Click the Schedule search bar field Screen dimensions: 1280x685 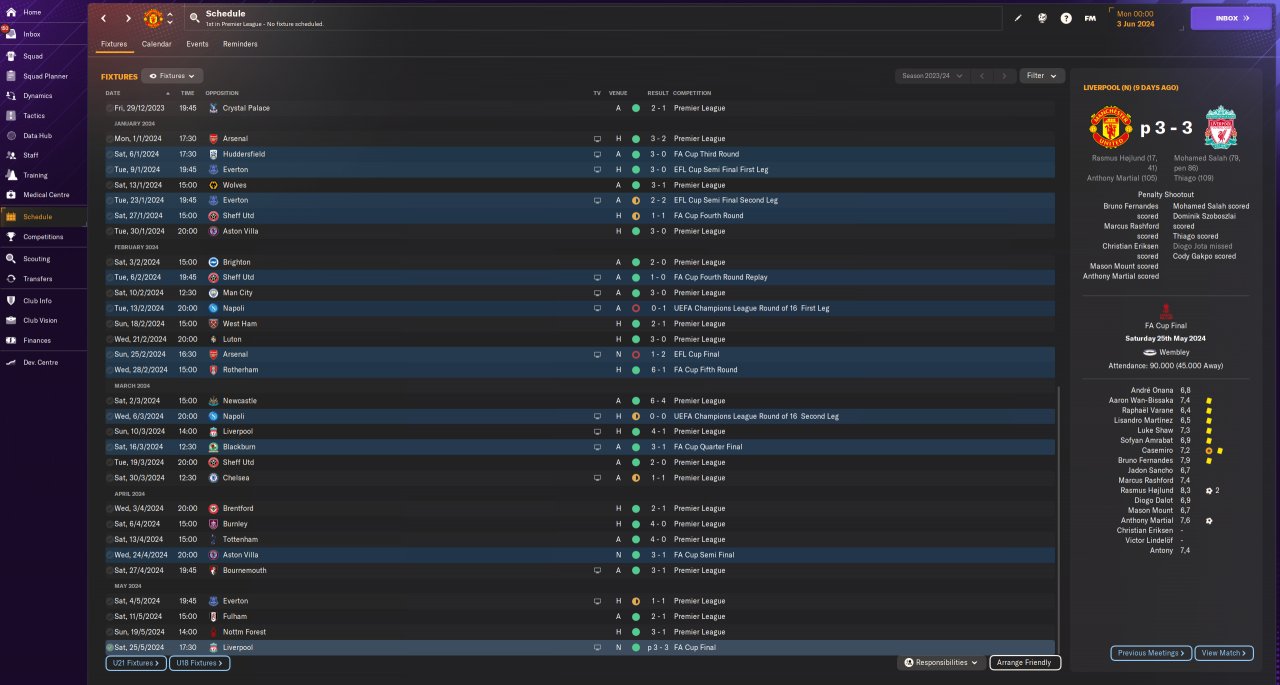point(594,18)
